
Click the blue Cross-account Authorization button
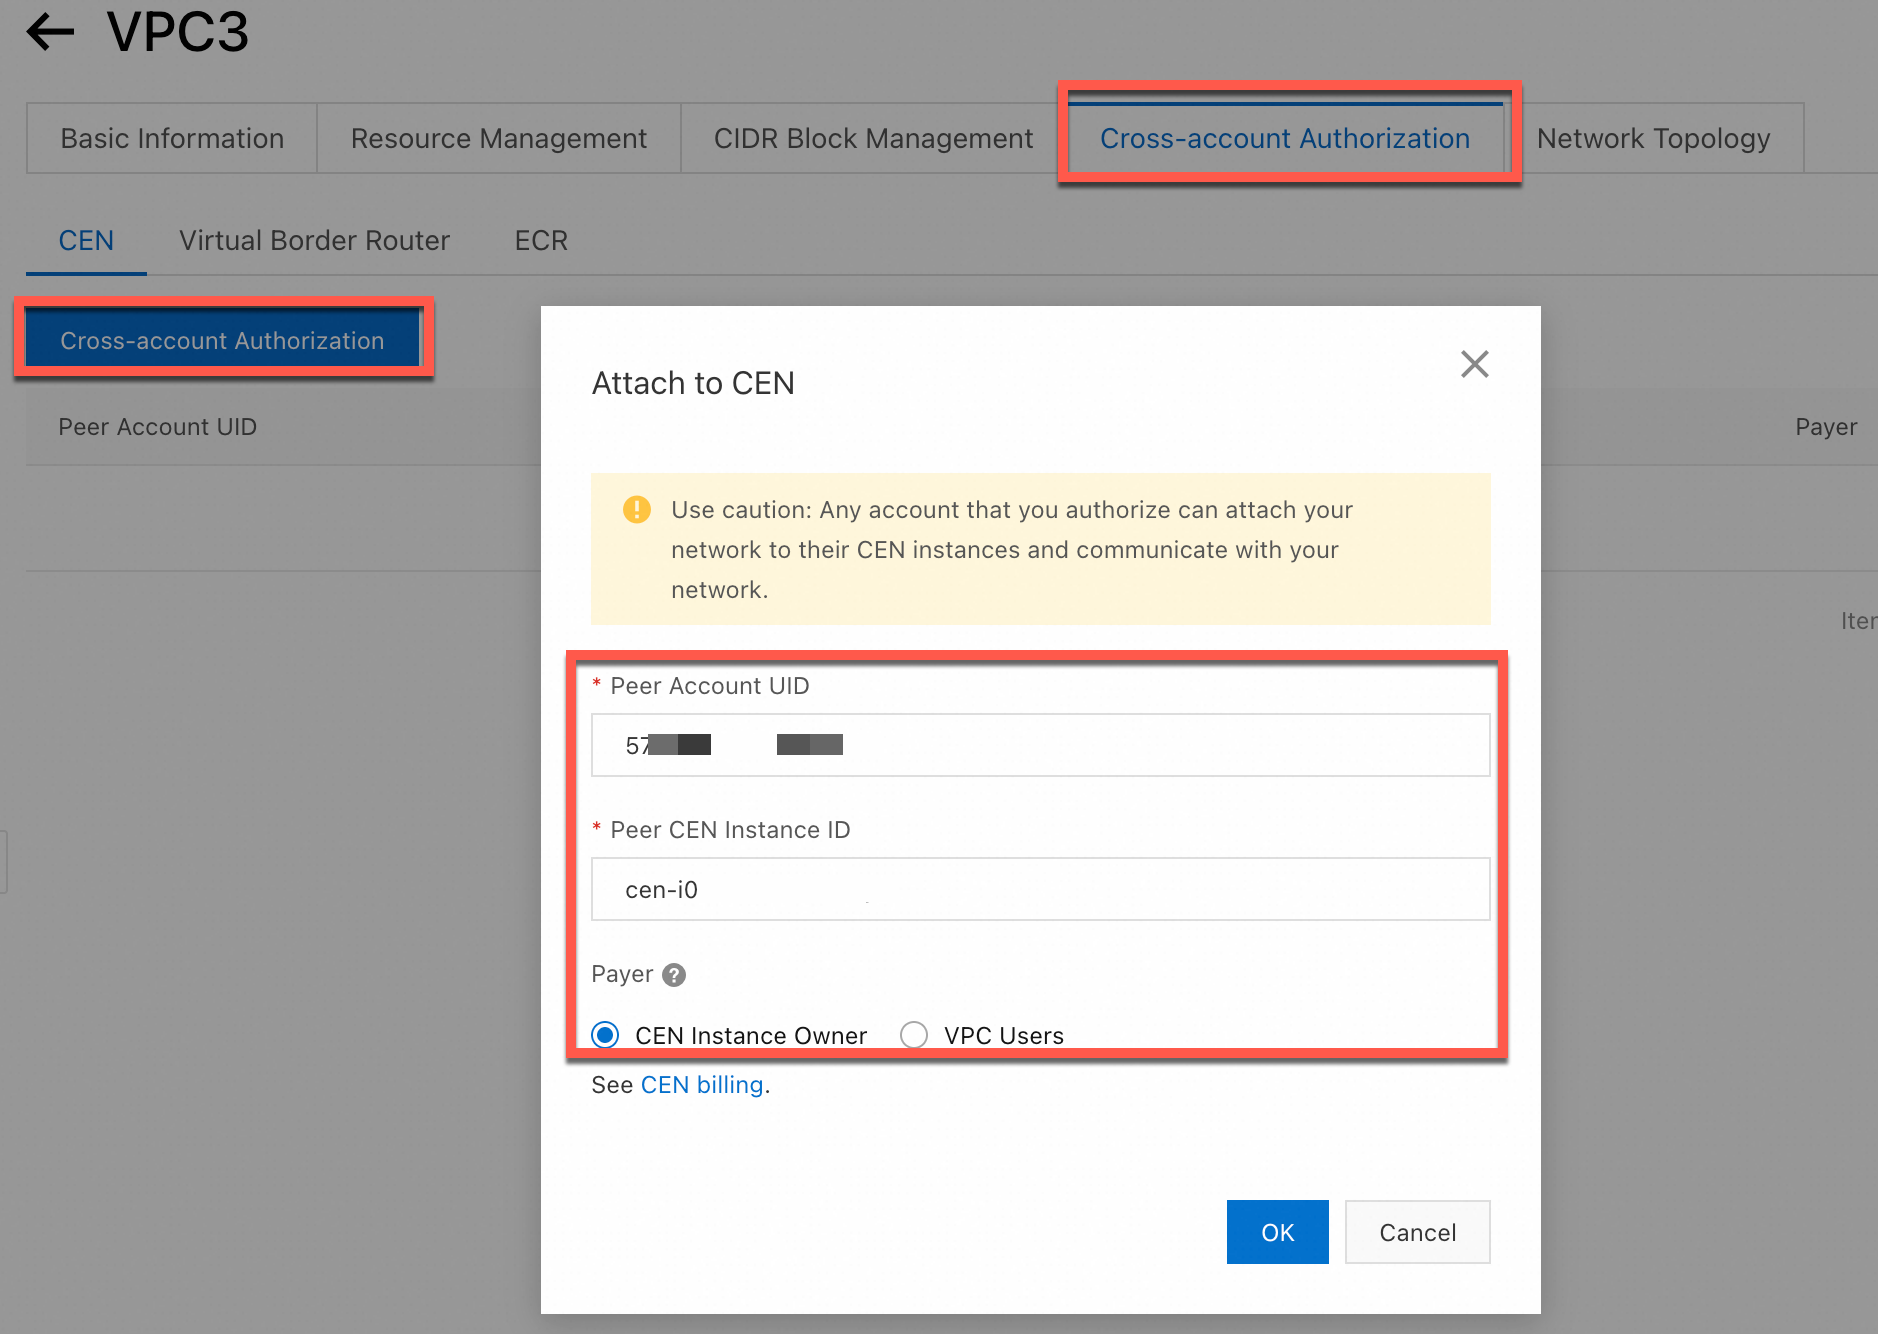pyautogui.click(x=222, y=340)
